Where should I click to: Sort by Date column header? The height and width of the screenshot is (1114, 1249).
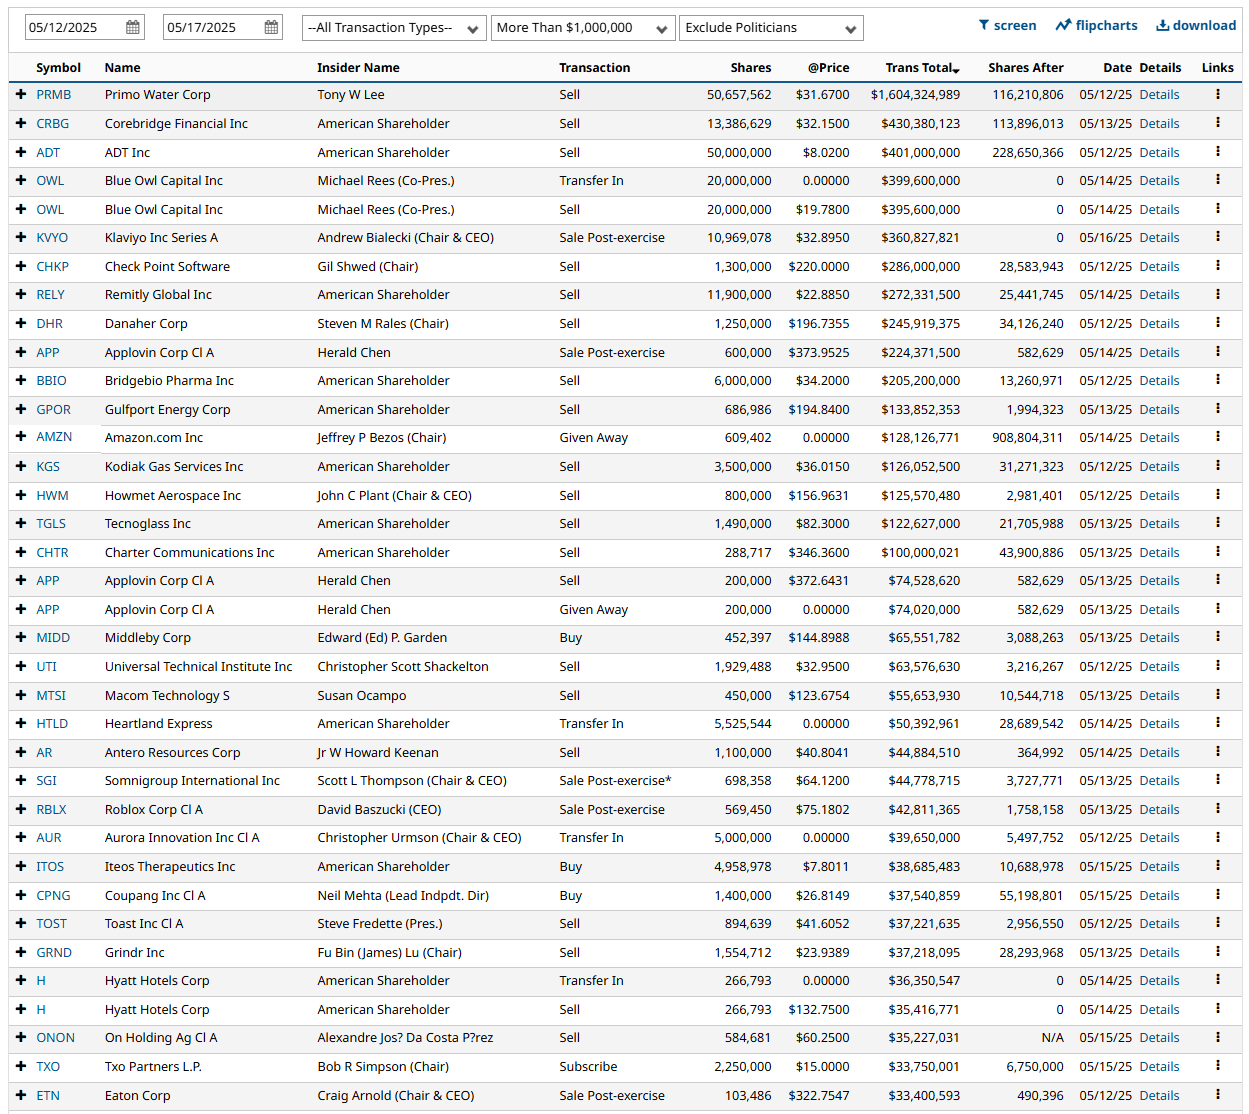tap(1117, 68)
